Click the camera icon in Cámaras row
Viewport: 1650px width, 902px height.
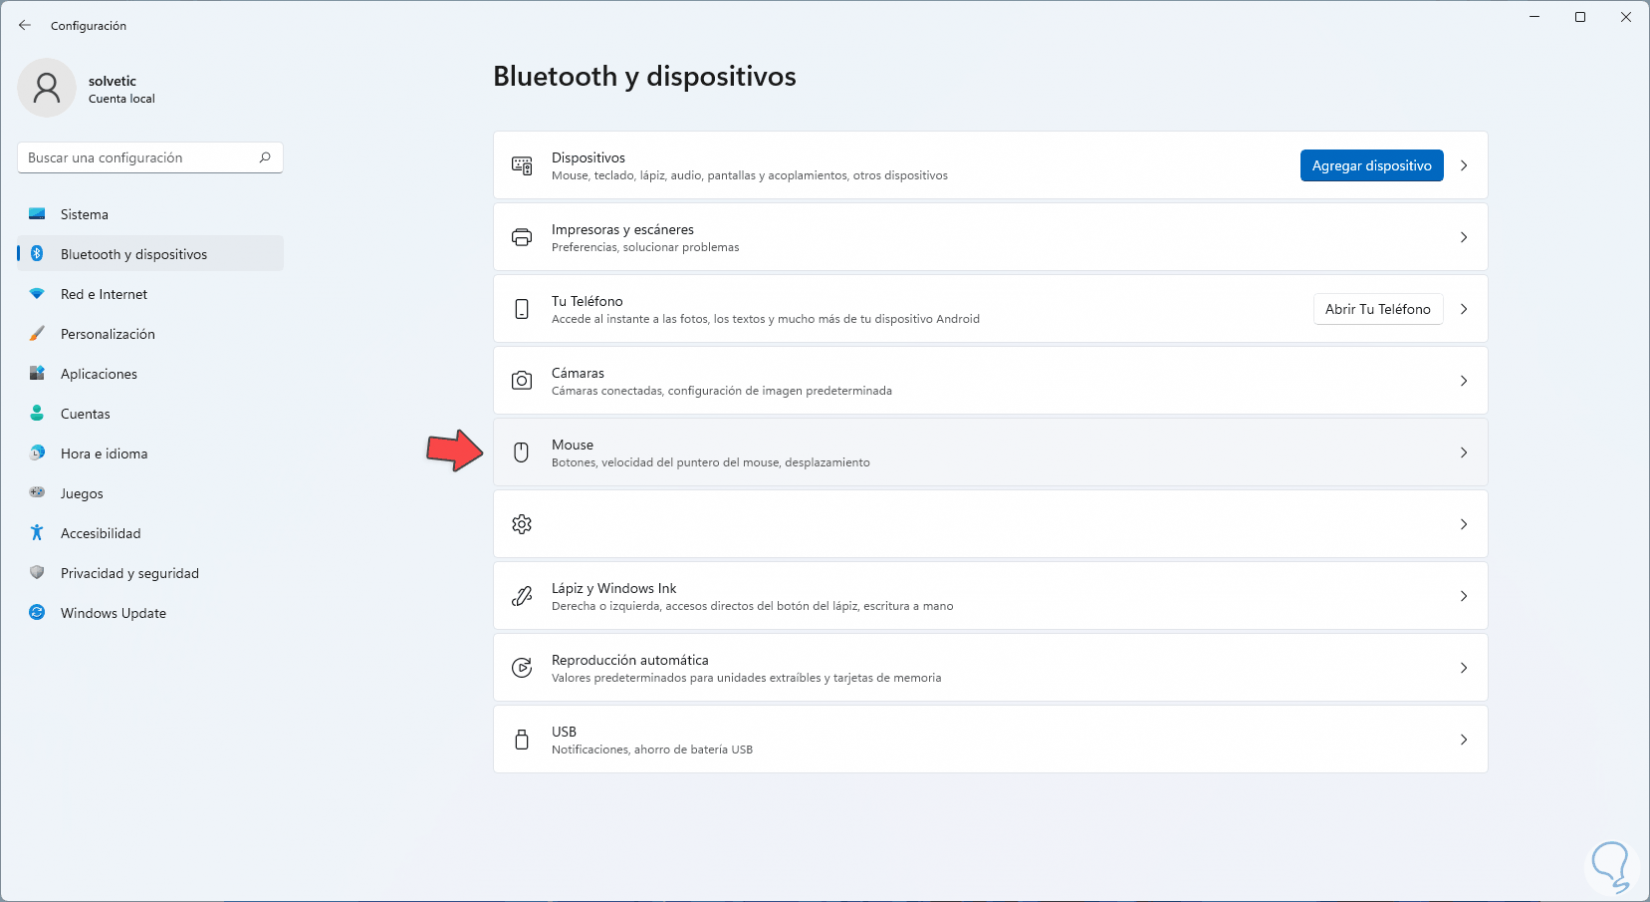point(521,381)
